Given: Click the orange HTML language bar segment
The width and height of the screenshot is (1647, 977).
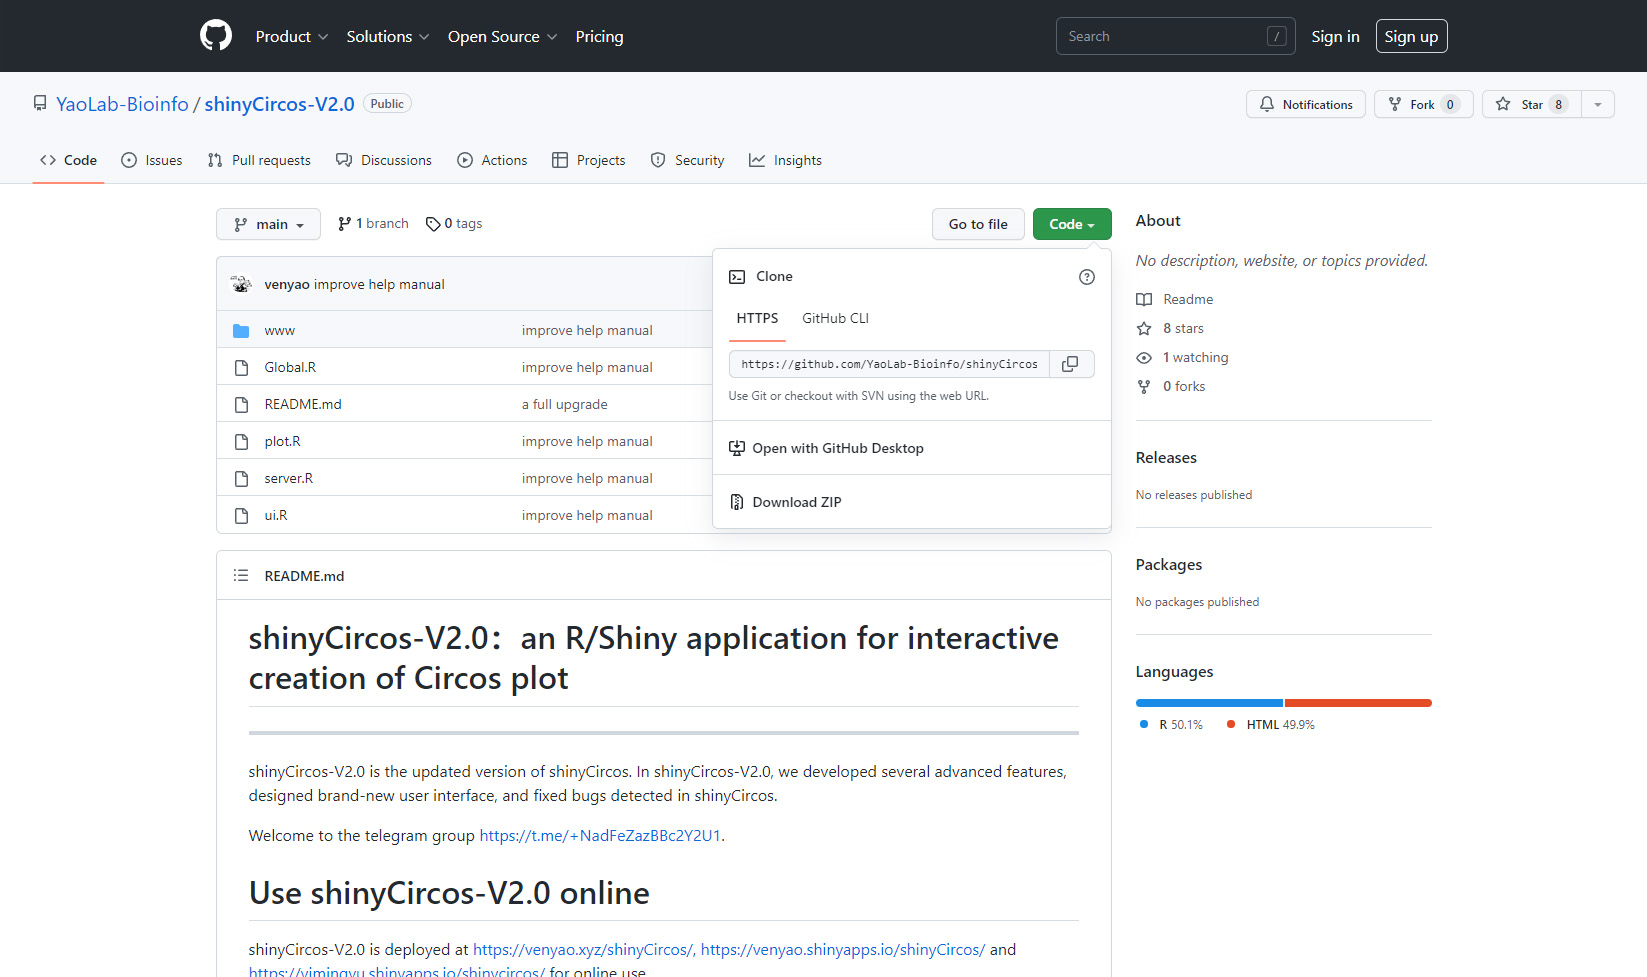Looking at the screenshot, I should (x=1358, y=703).
